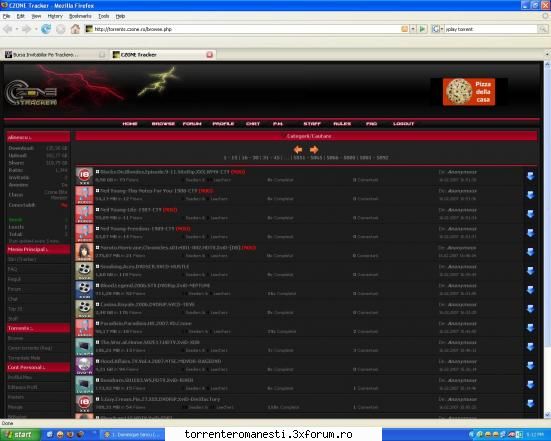The image size is (551, 441).
Task: Click the orange next page arrow
Action: tap(314, 150)
